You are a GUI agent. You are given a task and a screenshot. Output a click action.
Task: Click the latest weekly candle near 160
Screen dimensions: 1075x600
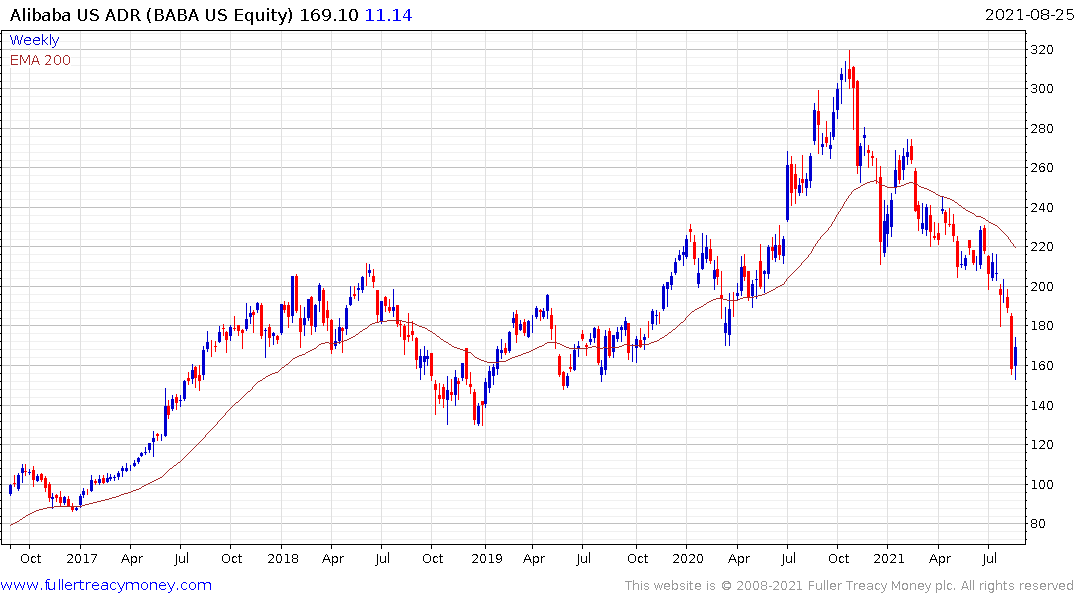point(1015,357)
